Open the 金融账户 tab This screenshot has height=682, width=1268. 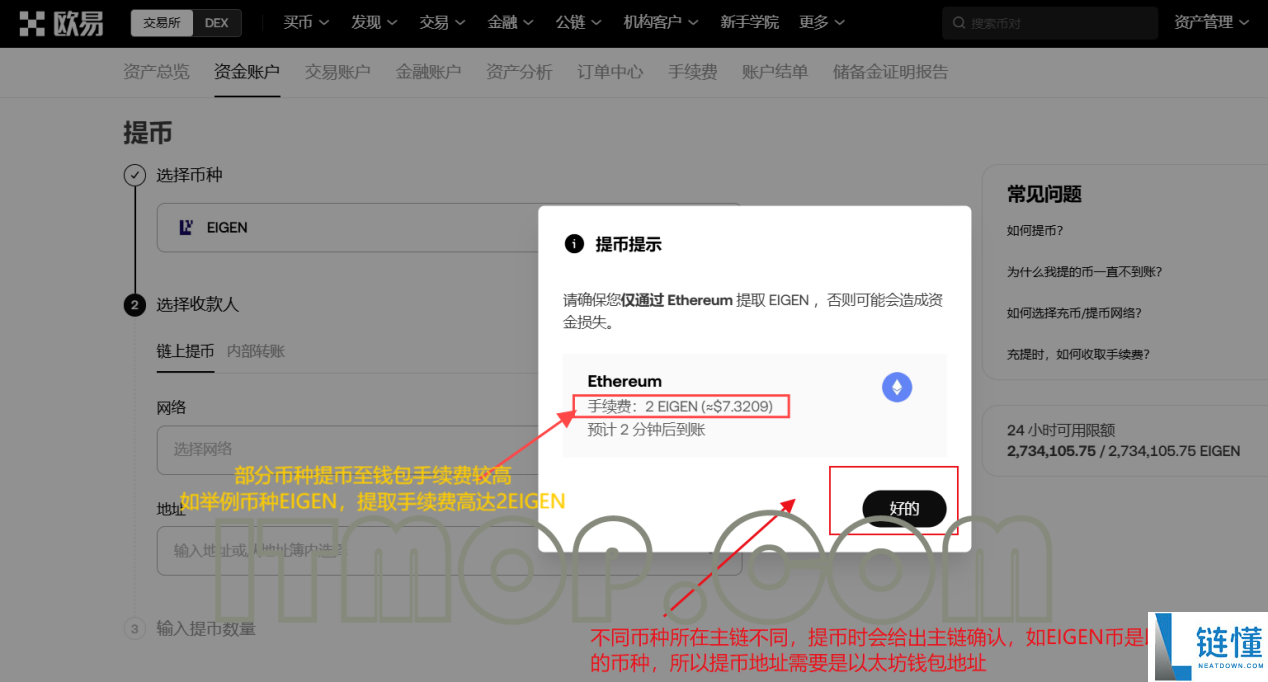click(x=428, y=72)
